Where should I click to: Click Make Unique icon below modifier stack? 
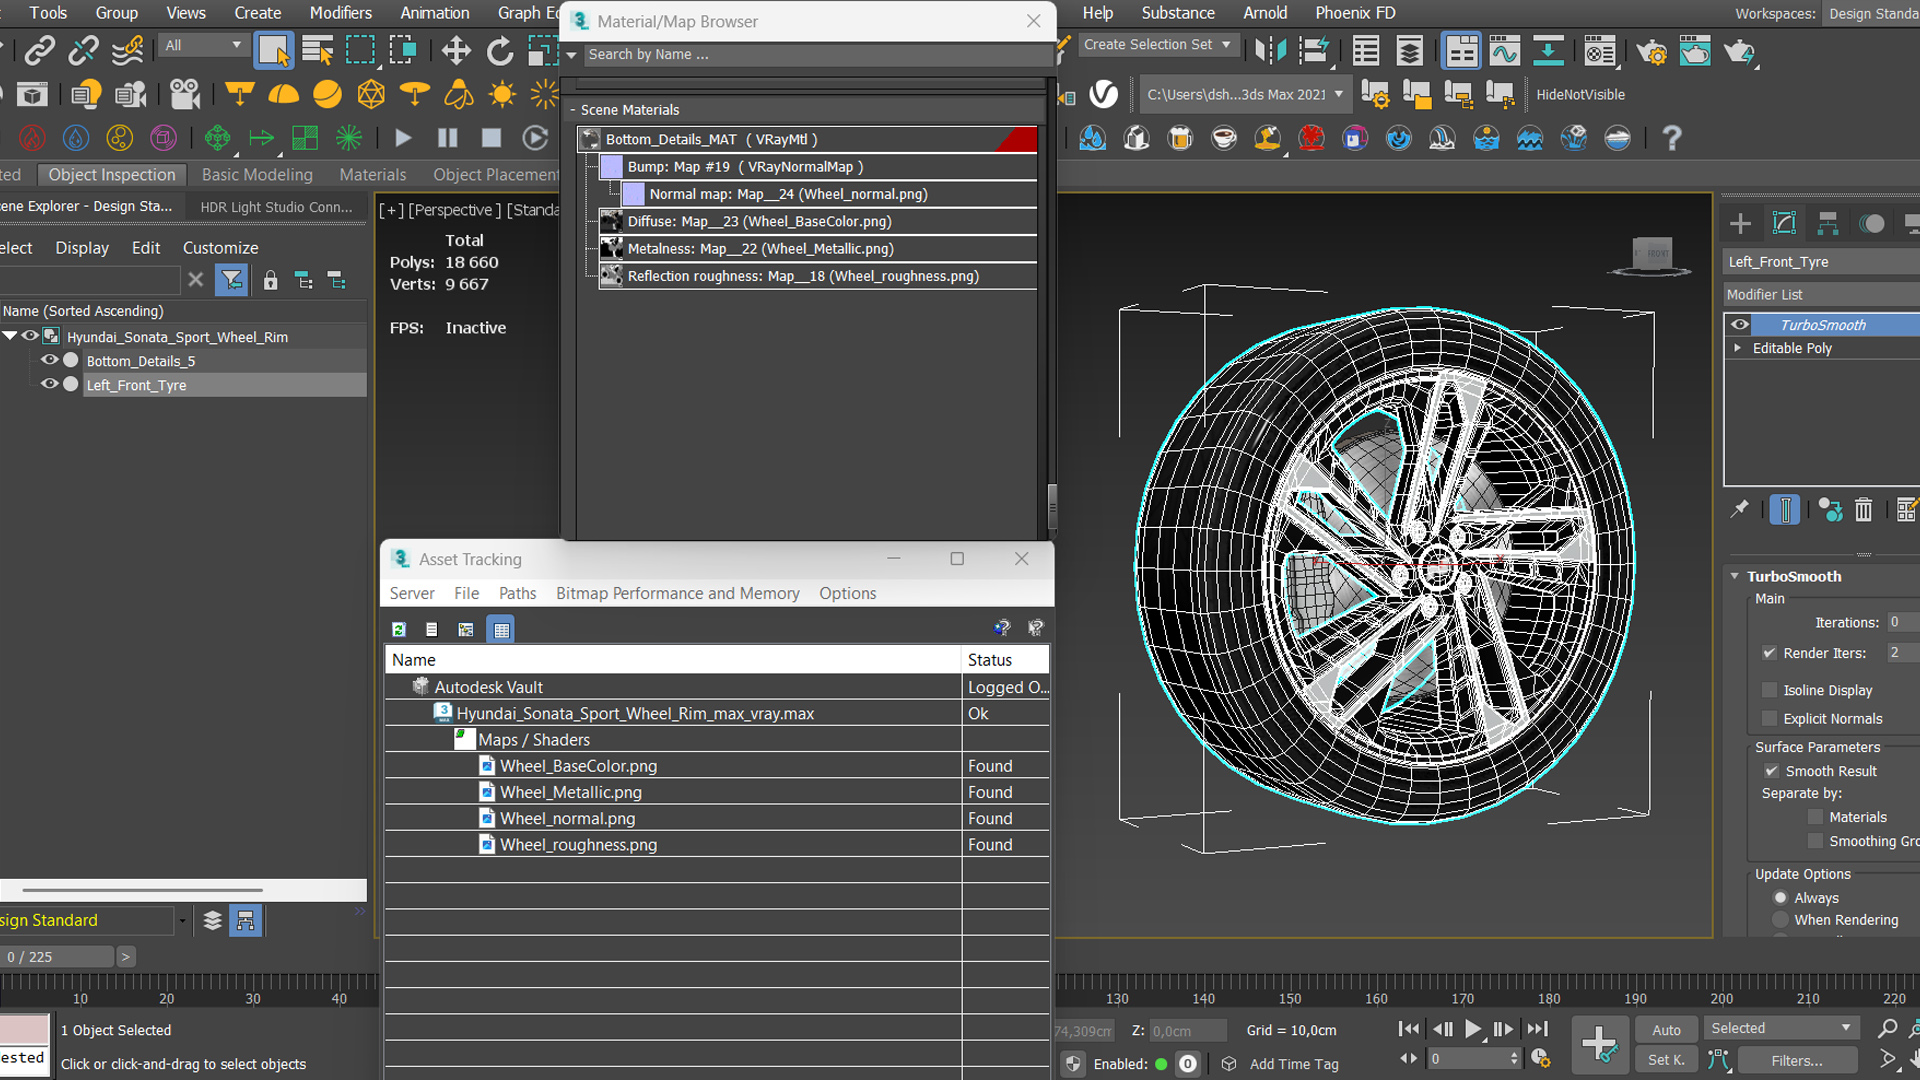1830,510
